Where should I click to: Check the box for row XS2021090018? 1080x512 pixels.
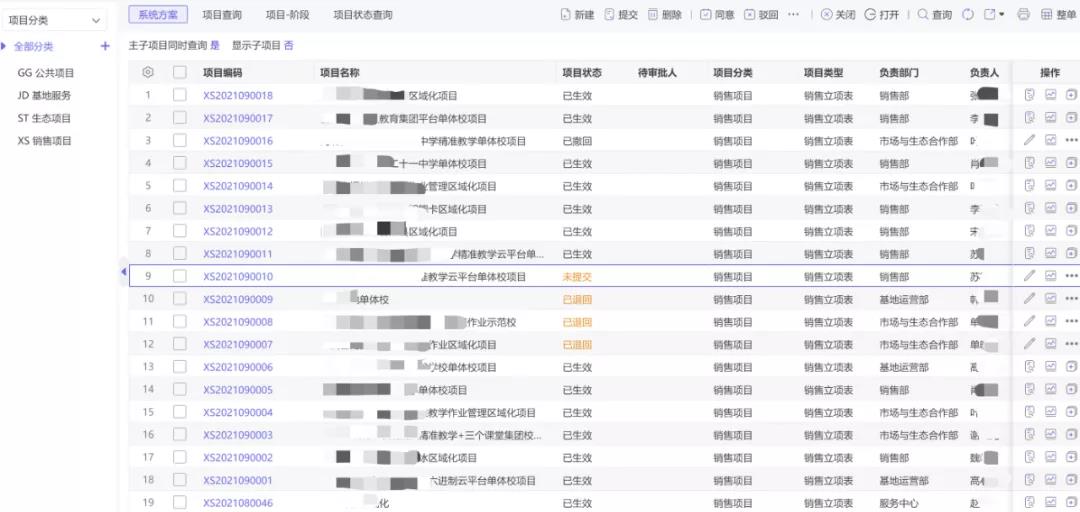(x=180, y=95)
